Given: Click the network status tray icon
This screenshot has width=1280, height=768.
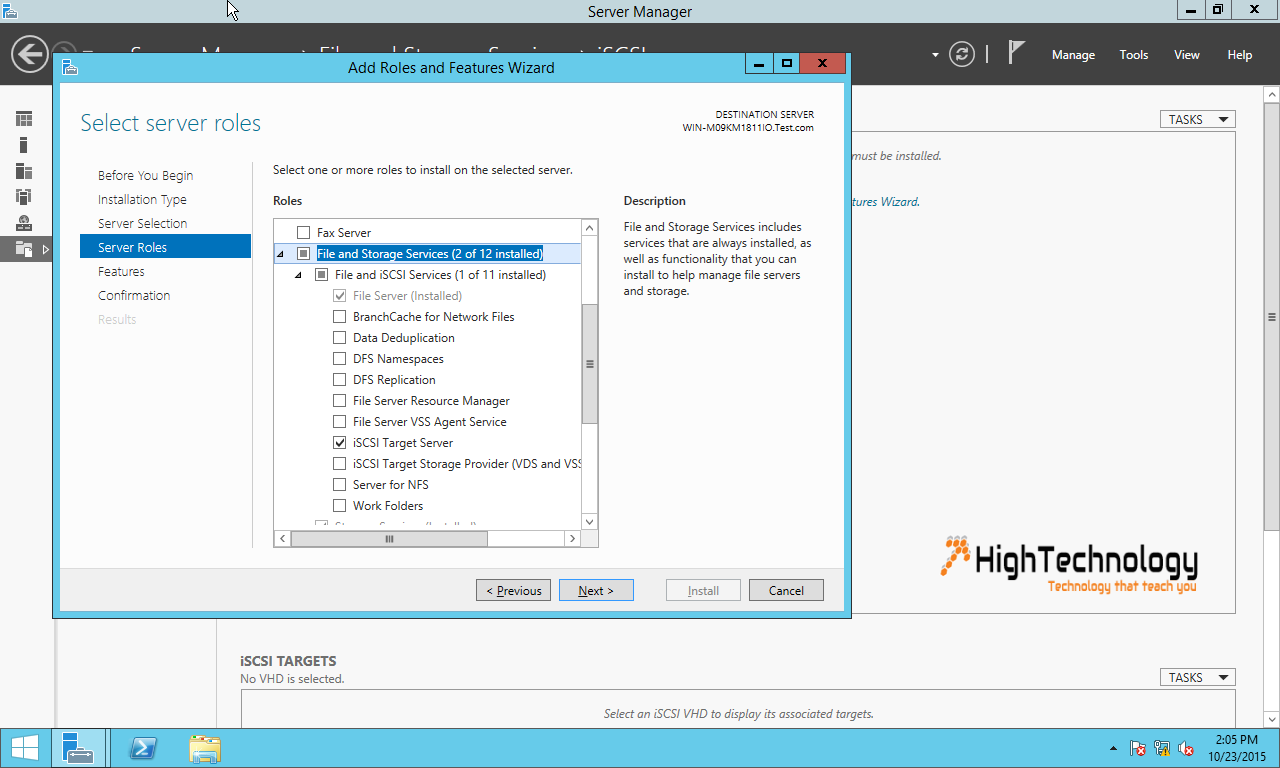Looking at the screenshot, I should [x=1162, y=748].
